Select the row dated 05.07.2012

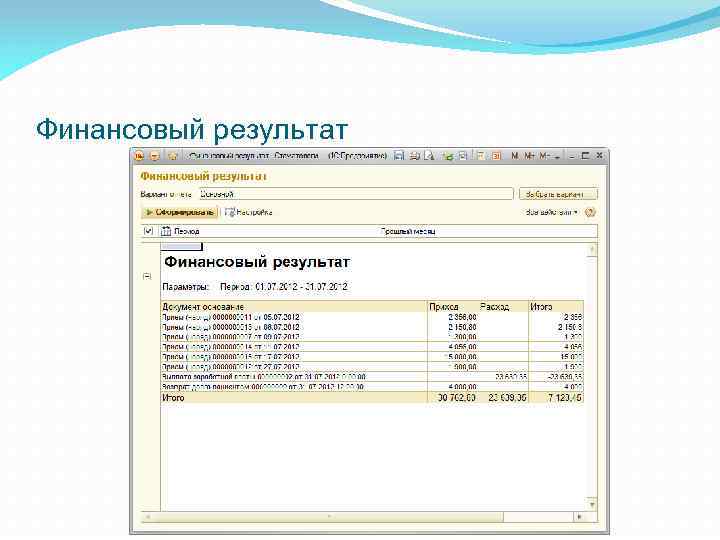[x=372, y=317]
